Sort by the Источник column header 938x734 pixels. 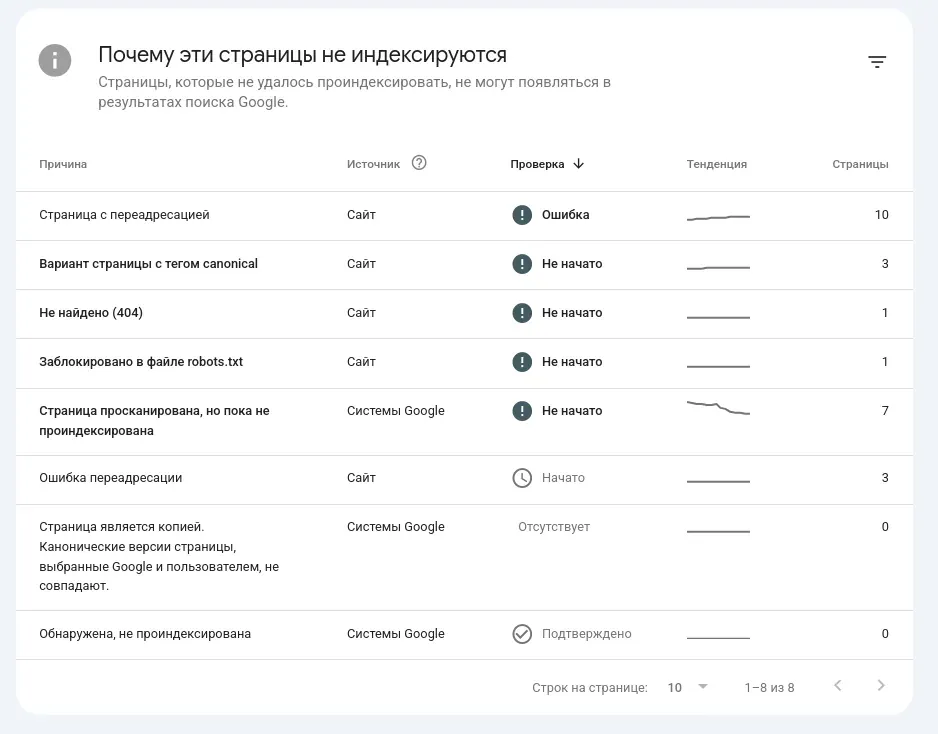point(373,164)
